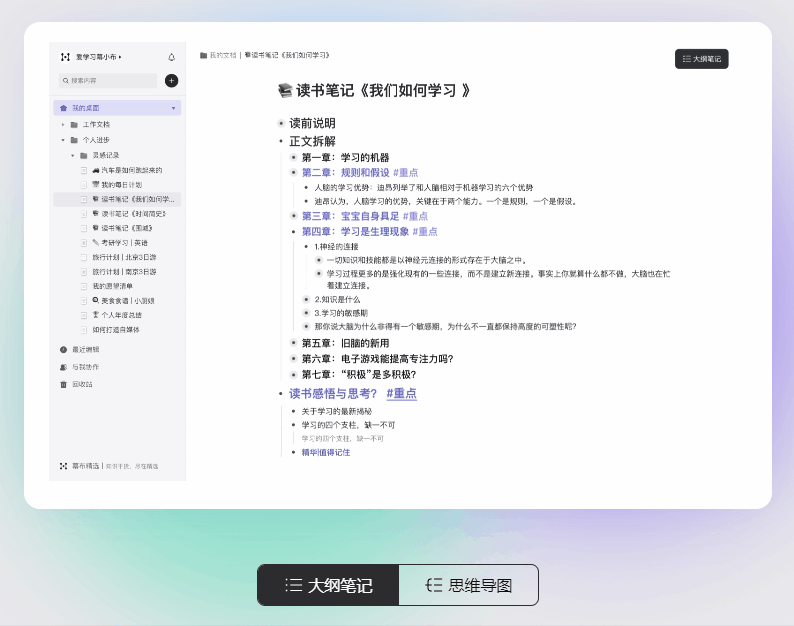Click the document icon of 读书笔记《时间简史》
Viewport: 794px width, 626px height.
coord(84,214)
